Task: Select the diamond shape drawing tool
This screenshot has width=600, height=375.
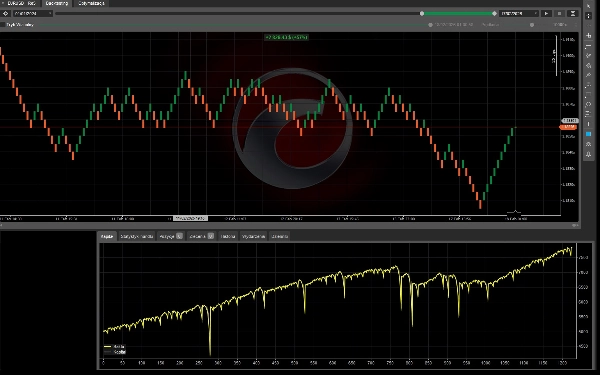Action: 589,65
